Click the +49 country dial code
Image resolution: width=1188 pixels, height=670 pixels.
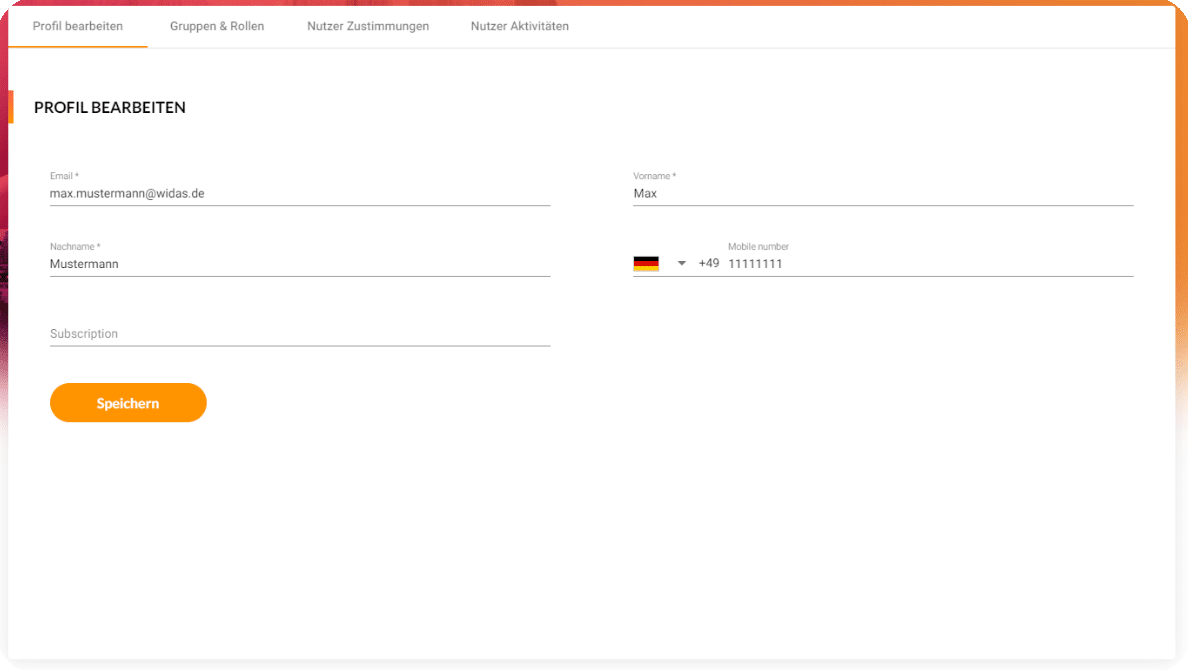click(708, 264)
